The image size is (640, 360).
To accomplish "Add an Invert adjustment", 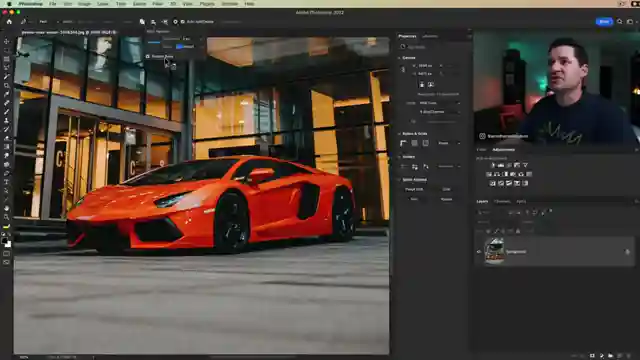I will [x=493, y=183].
